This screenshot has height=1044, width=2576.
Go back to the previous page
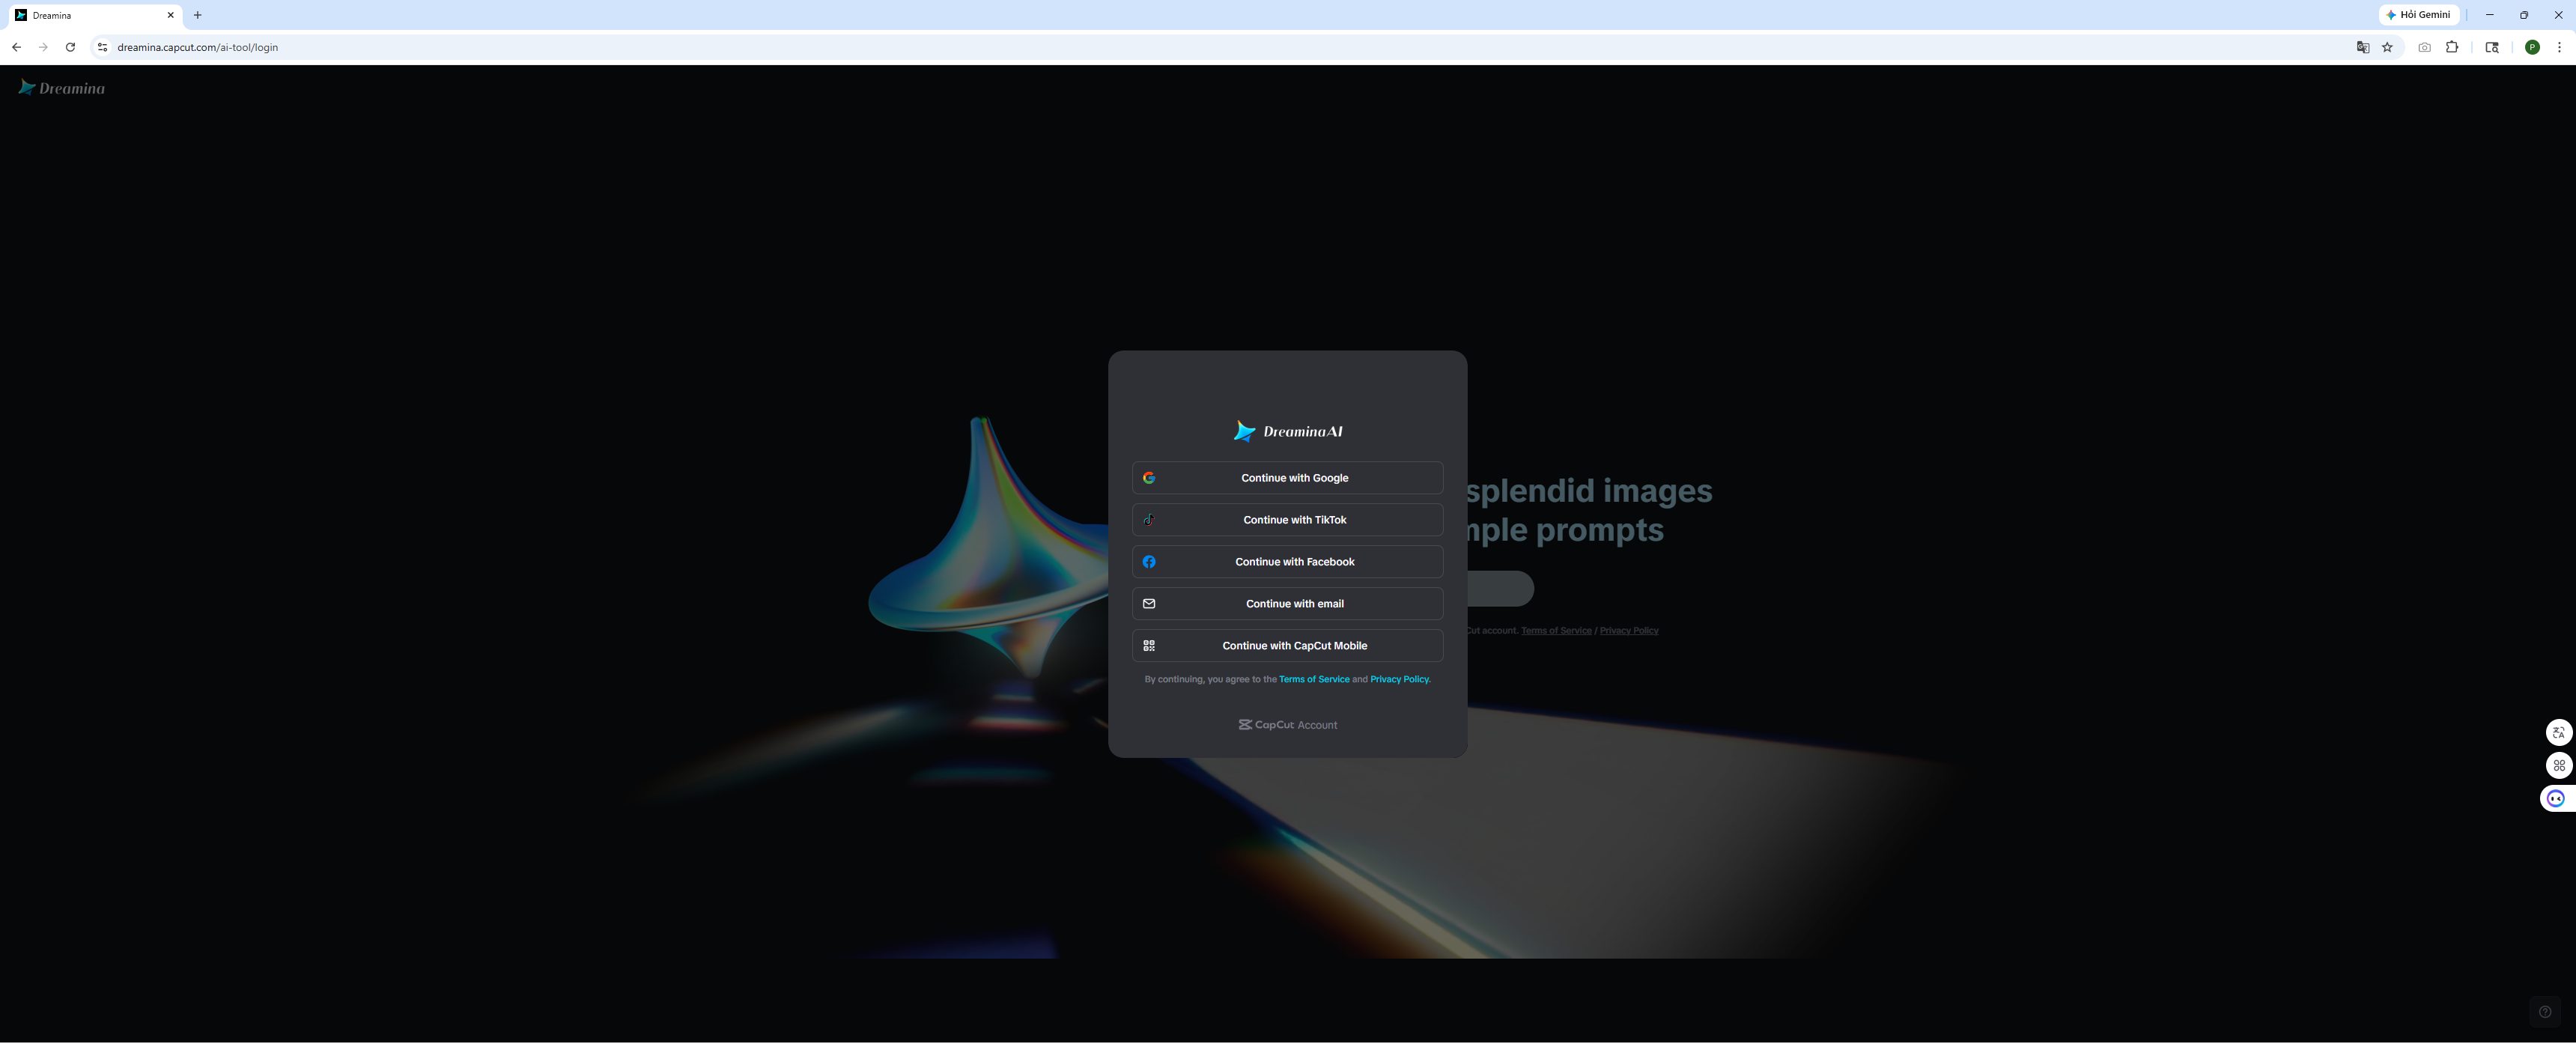tap(16, 47)
